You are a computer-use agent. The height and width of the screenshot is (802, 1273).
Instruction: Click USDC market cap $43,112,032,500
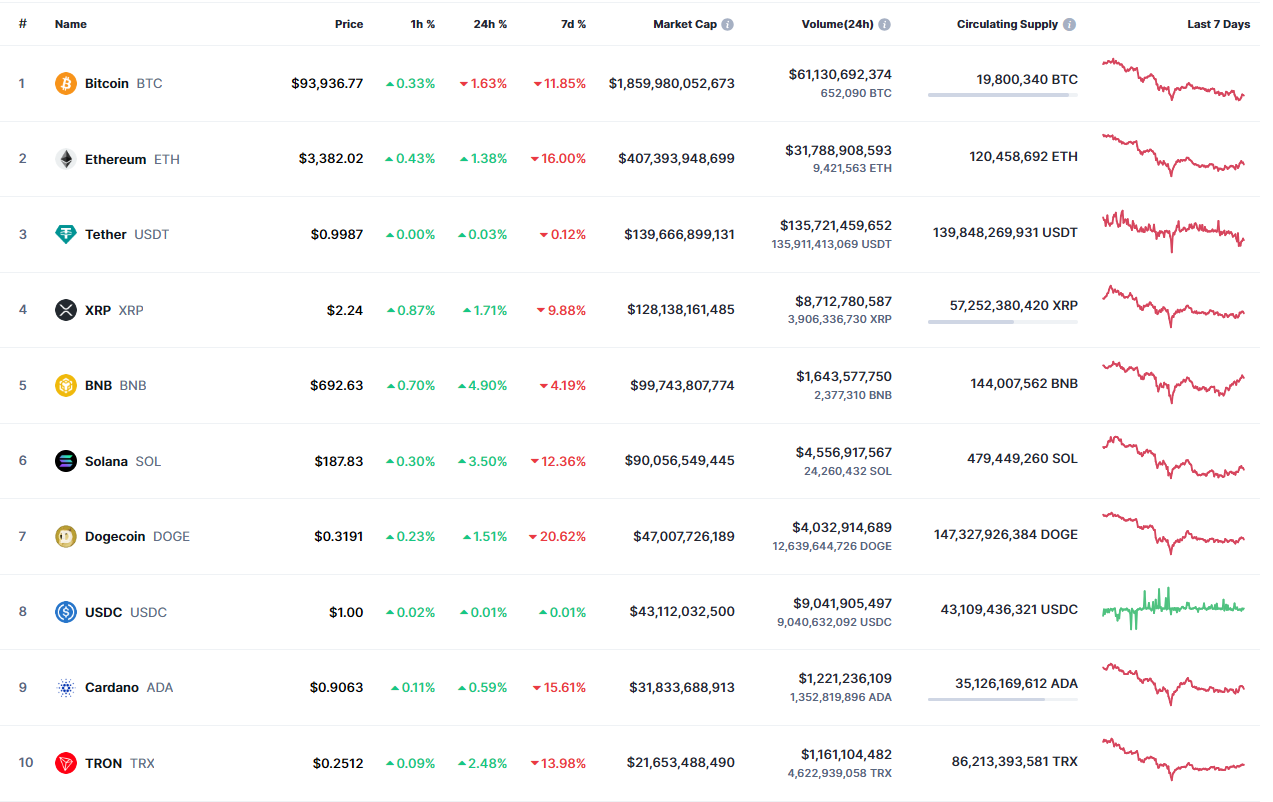682,612
